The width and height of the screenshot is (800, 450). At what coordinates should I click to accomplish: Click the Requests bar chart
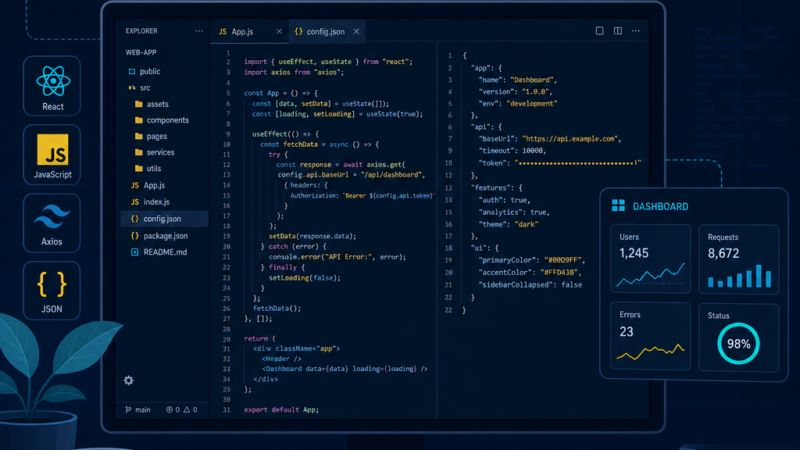tap(739, 276)
